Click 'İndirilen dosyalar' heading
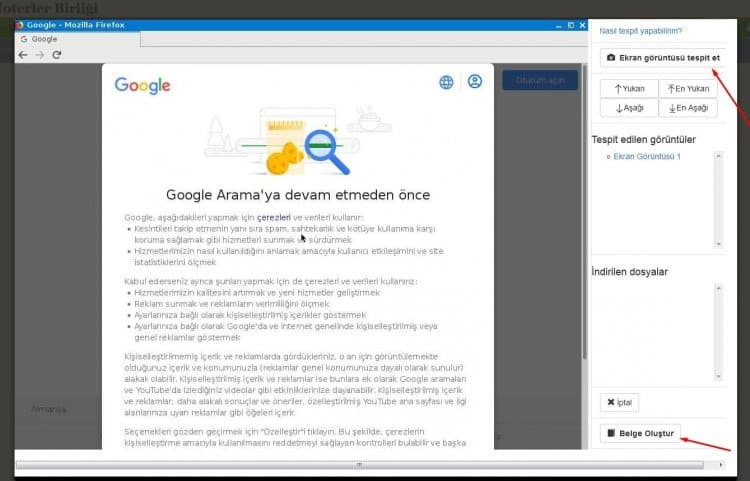Image resolution: width=750 pixels, height=481 pixels. [x=629, y=272]
